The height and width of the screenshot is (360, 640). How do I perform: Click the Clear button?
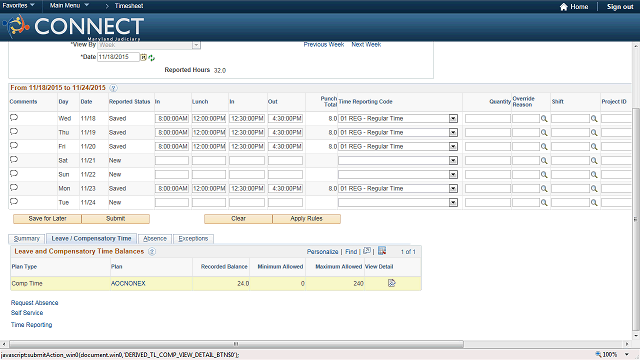tap(238, 219)
